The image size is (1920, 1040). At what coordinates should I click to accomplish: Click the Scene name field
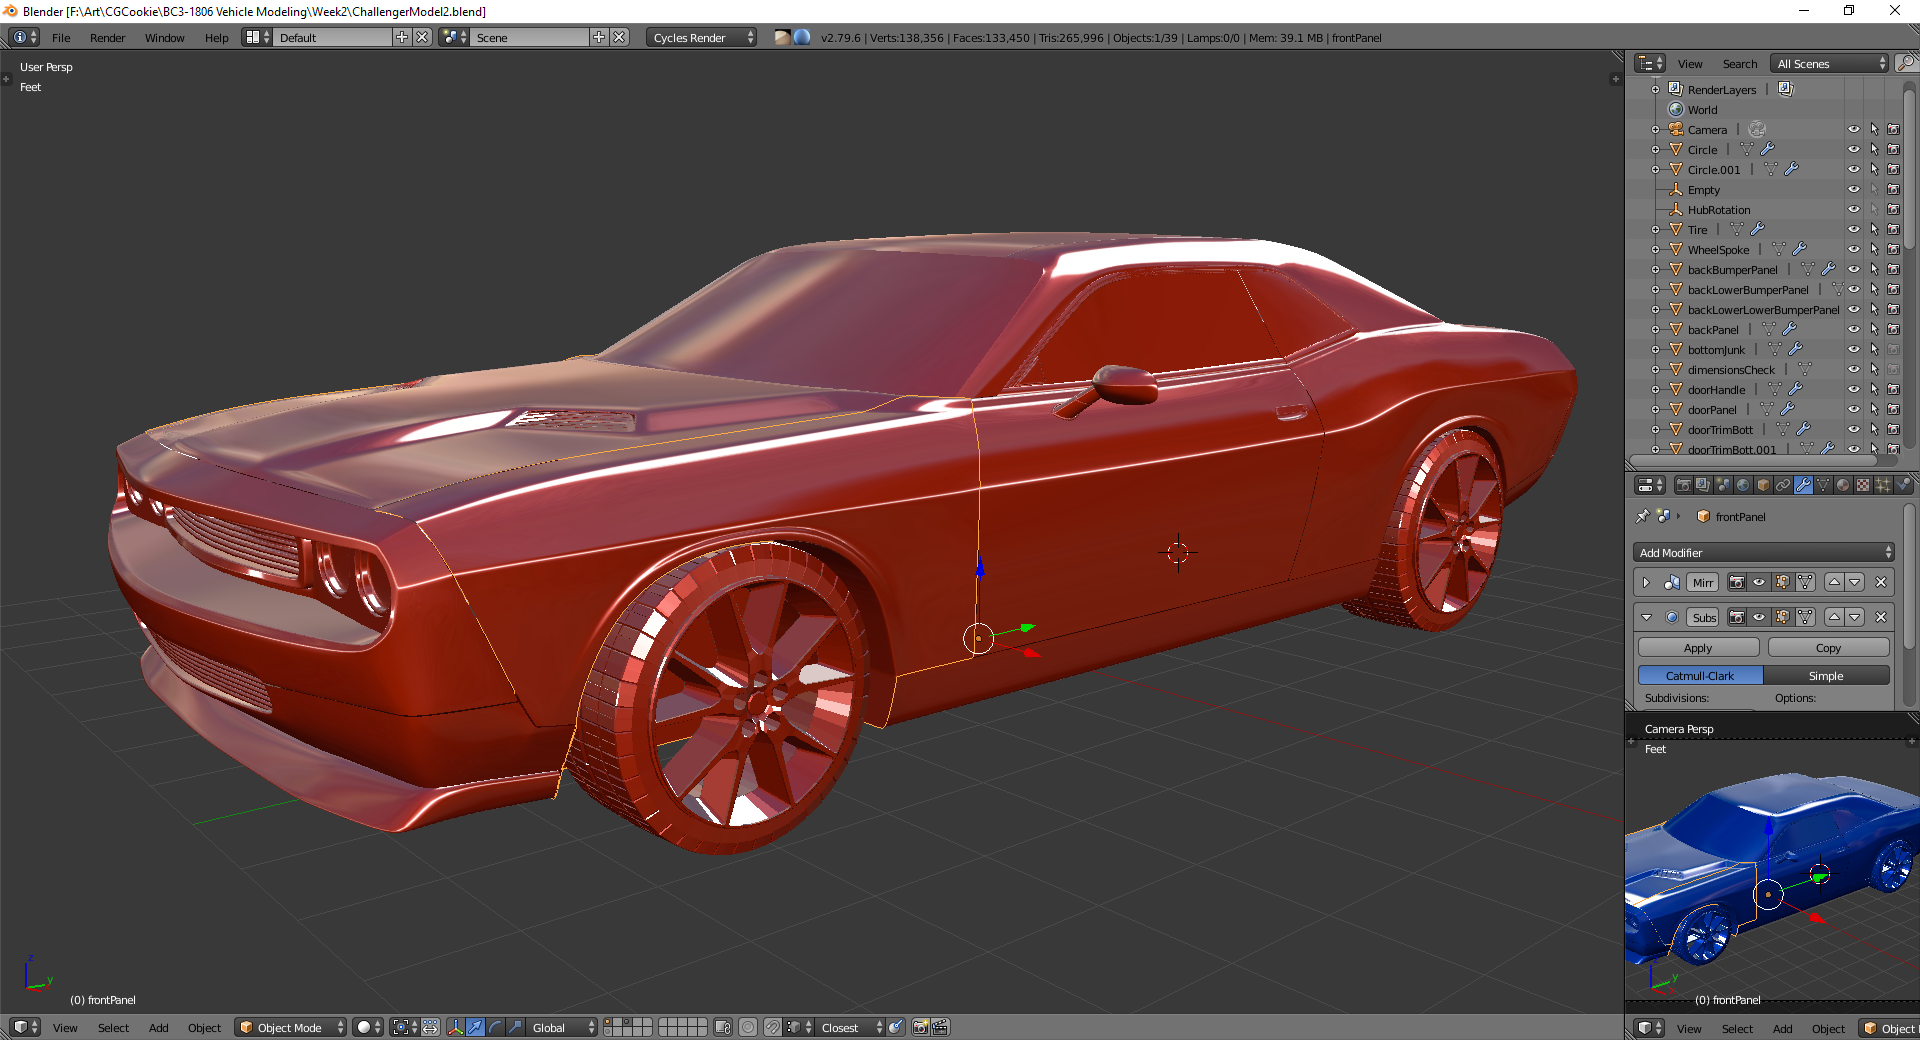pos(531,37)
